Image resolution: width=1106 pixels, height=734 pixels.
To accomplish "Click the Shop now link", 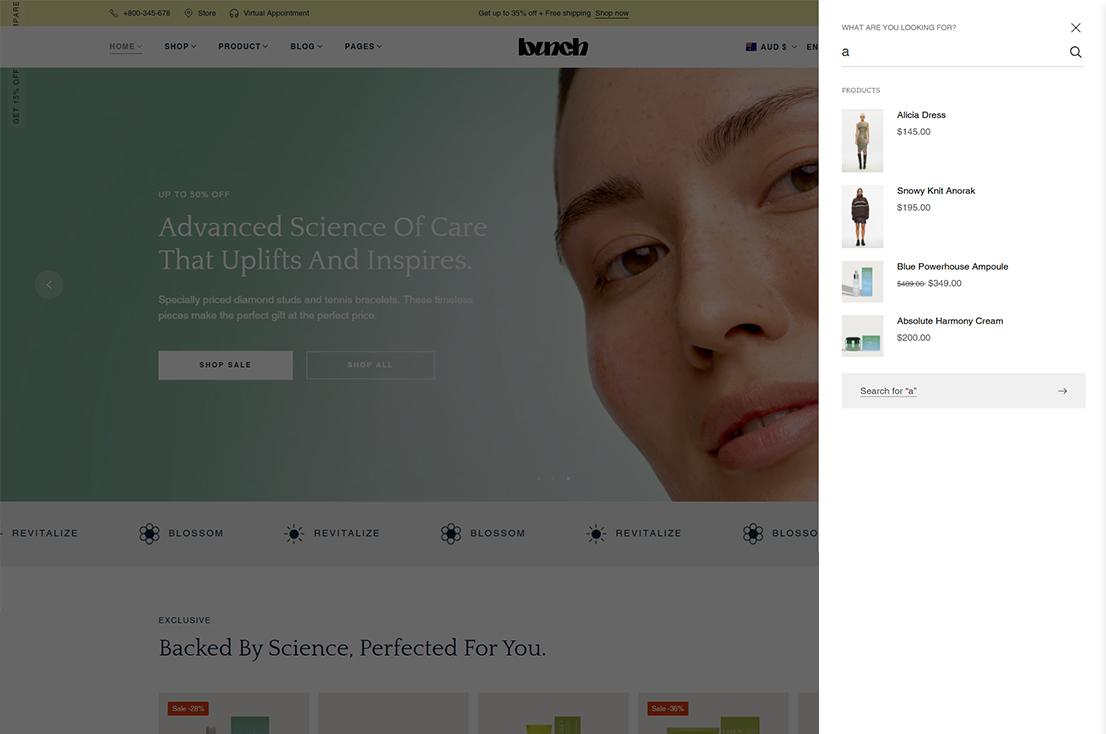I will coord(612,14).
